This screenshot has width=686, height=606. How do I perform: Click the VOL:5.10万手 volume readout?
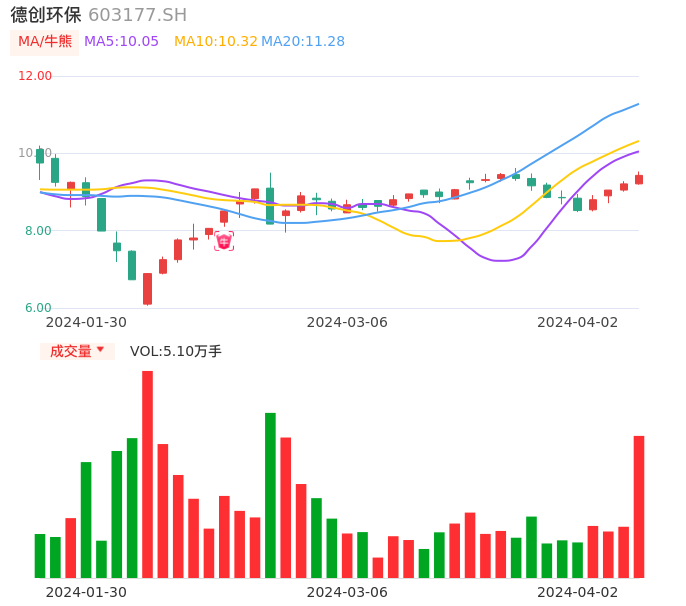[x=176, y=351]
